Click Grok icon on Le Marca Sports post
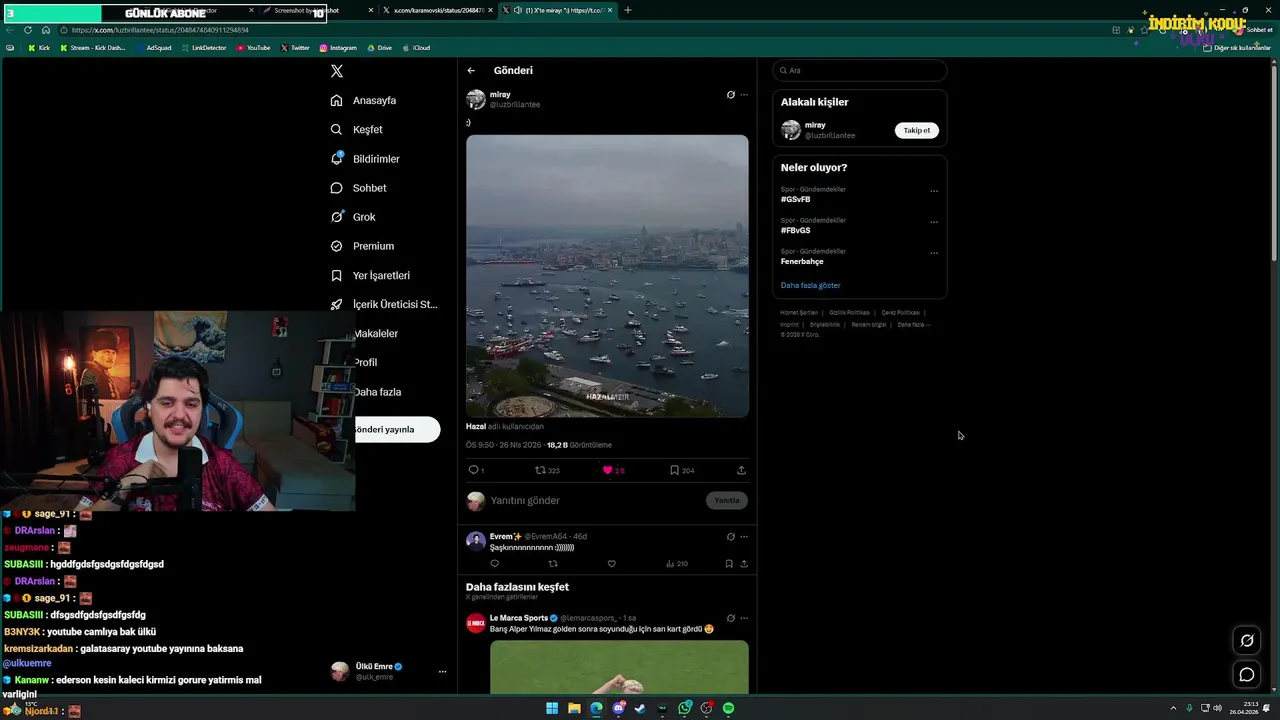 tap(731, 618)
